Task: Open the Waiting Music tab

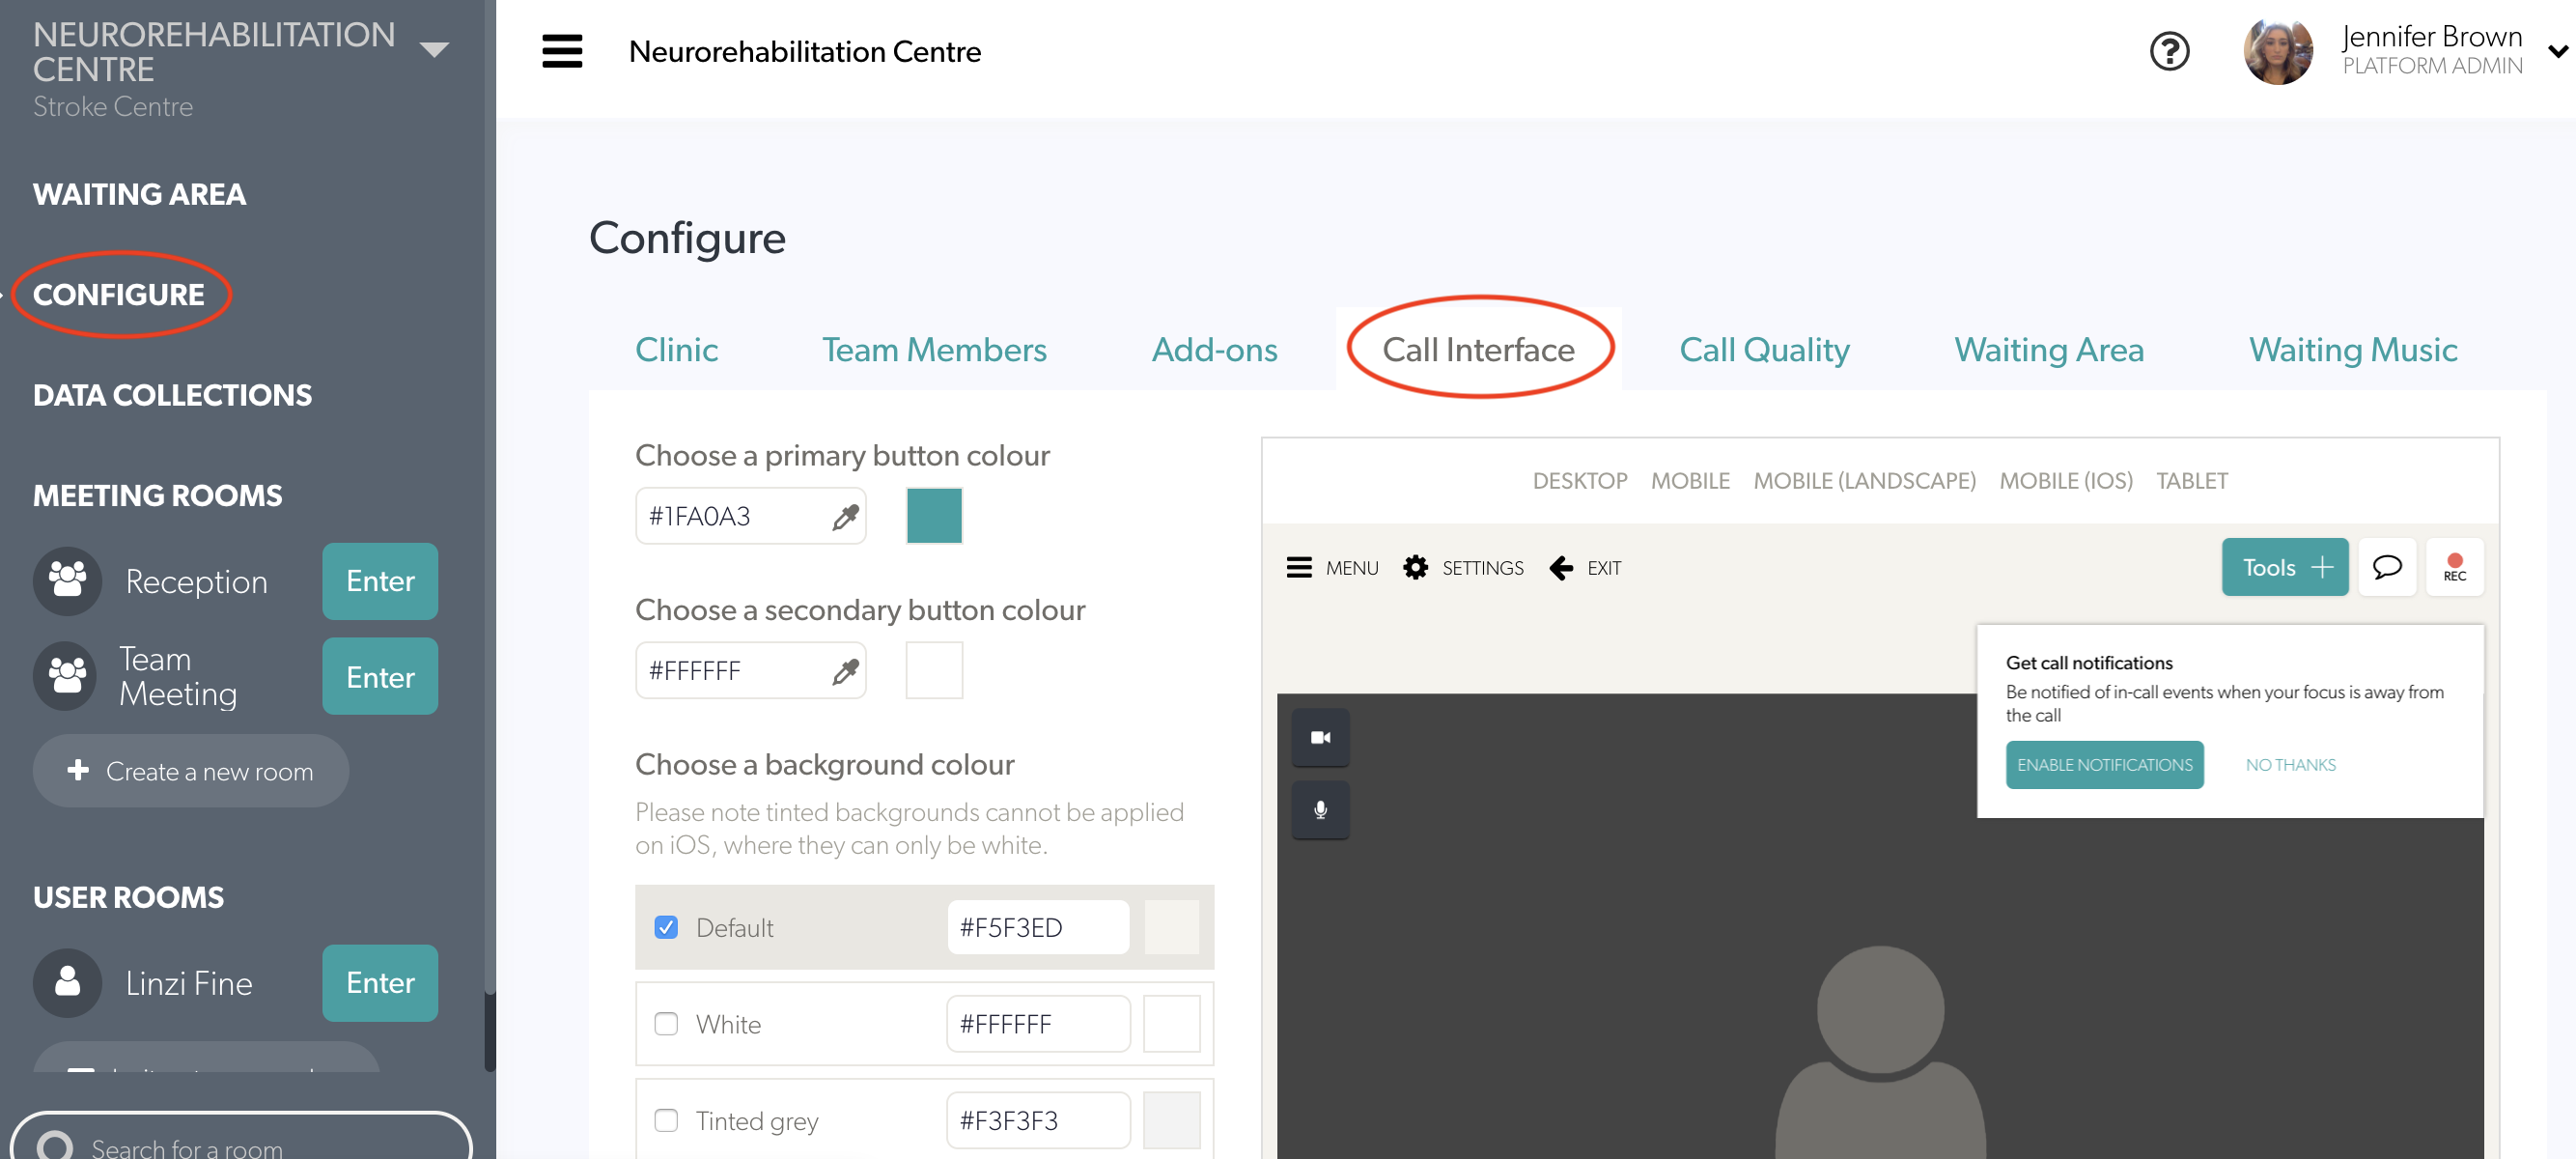Action: [x=2352, y=349]
